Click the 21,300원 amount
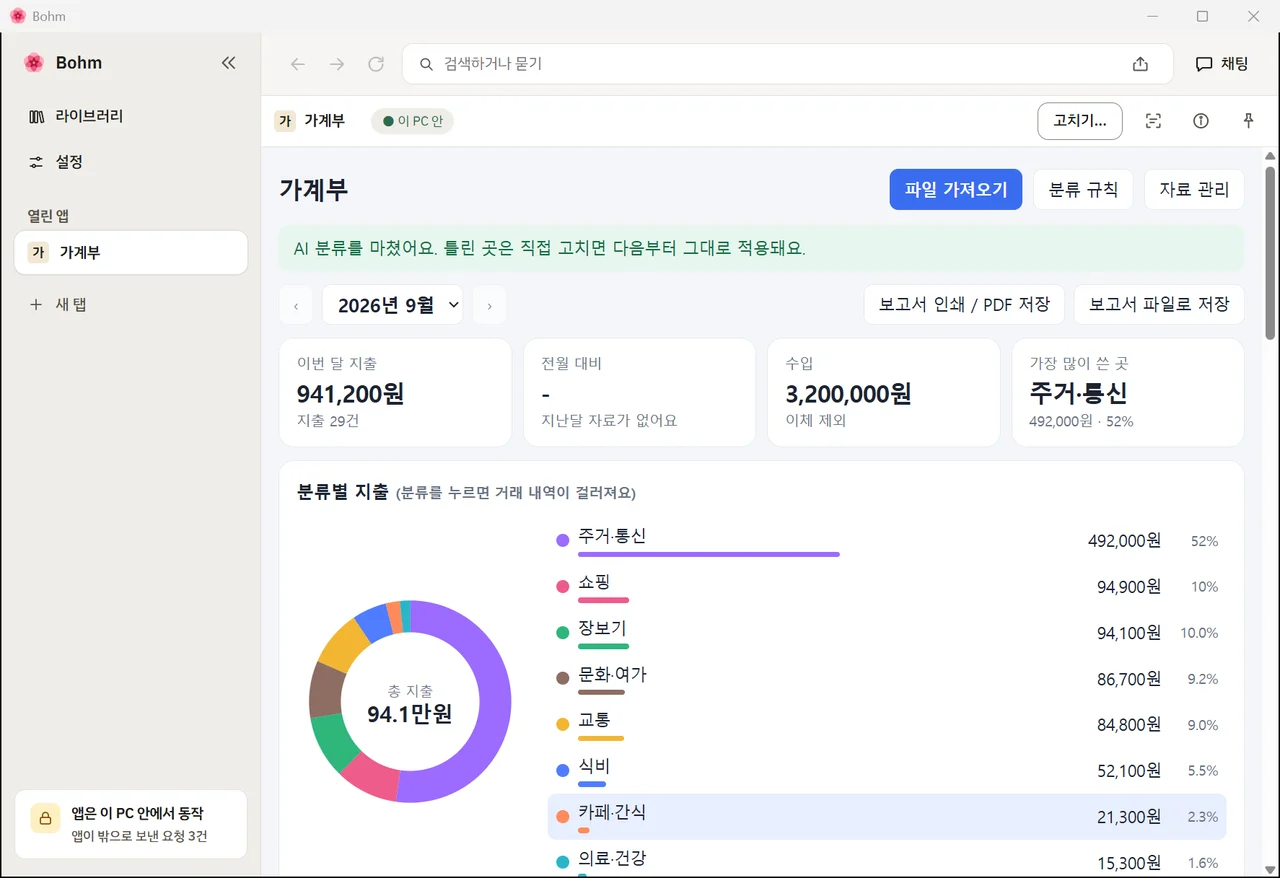Screen dimensions: 1280x878 coord(1129,817)
